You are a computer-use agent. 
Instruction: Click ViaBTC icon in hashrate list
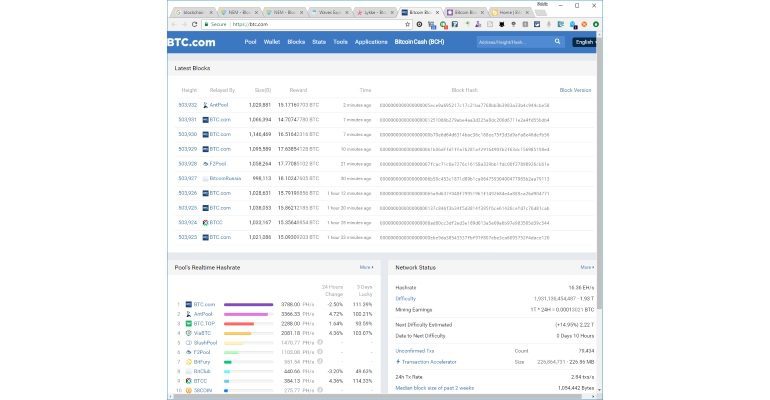pos(188,332)
